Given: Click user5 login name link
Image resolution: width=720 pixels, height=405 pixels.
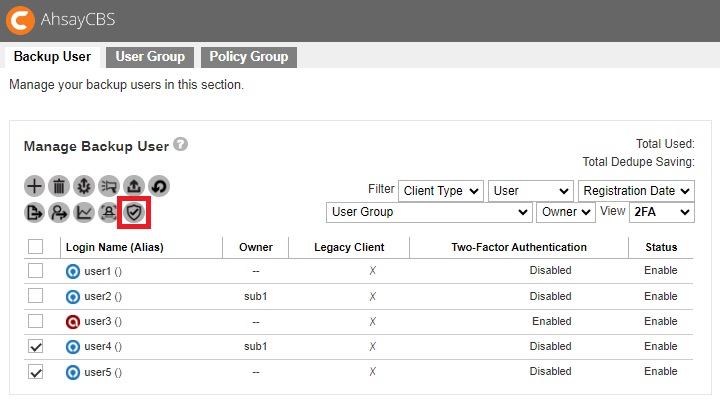Looking at the screenshot, I should coord(97,372).
